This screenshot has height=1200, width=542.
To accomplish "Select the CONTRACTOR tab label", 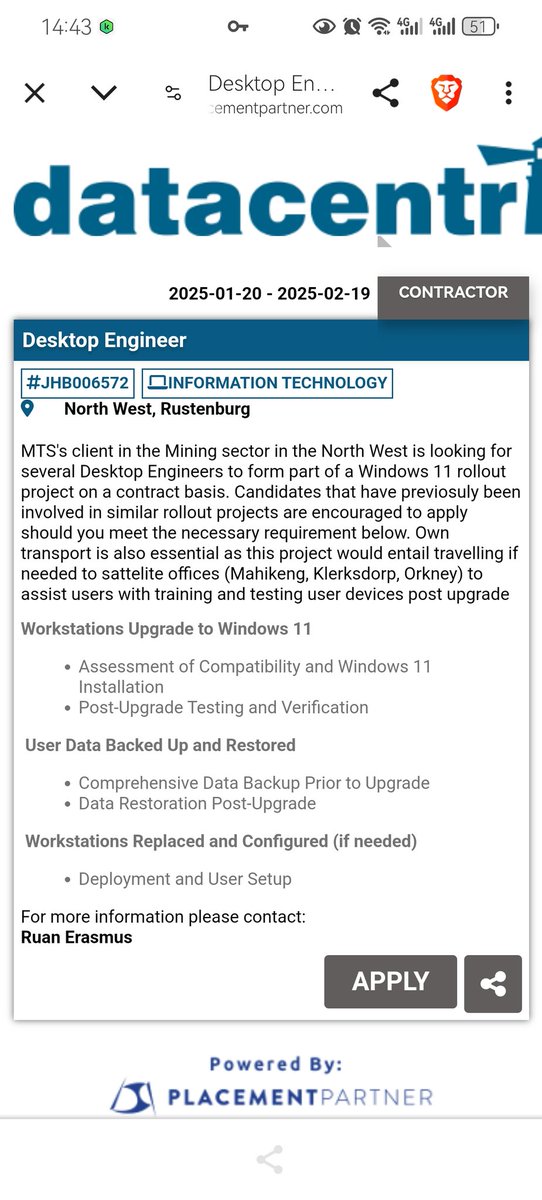I will coord(453,293).
